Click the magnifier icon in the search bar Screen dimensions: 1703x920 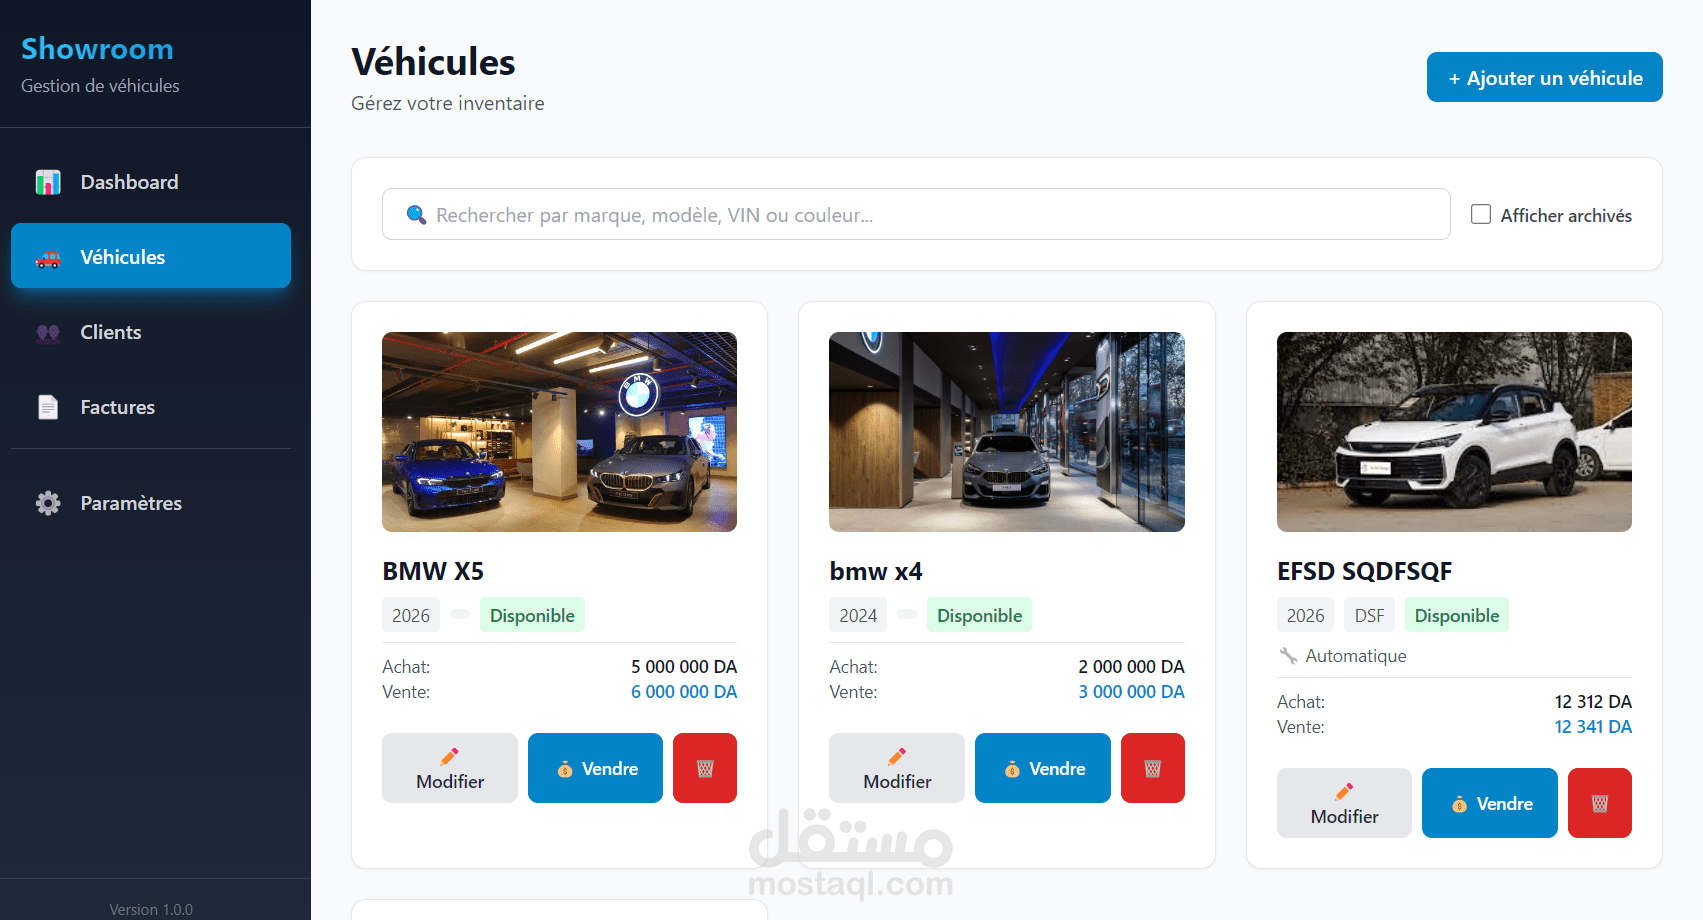click(416, 215)
